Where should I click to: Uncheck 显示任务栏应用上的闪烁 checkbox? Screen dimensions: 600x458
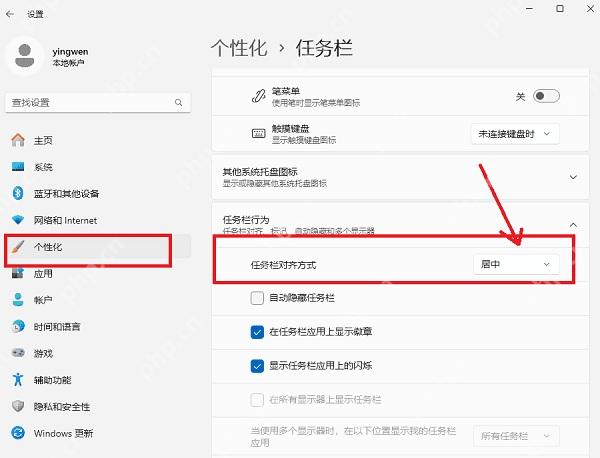click(x=257, y=366)
